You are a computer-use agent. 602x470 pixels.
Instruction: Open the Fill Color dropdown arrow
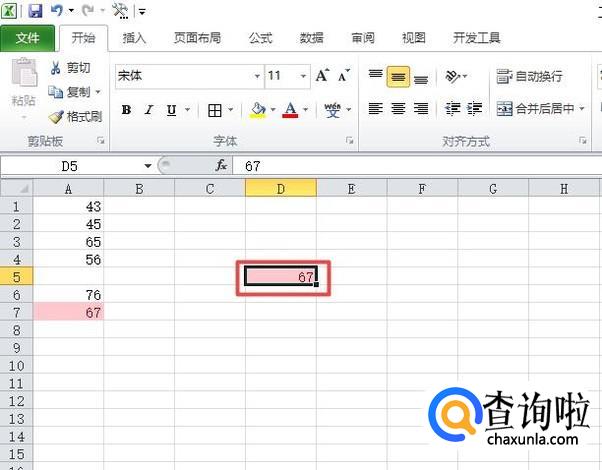(x=273, y=110)
